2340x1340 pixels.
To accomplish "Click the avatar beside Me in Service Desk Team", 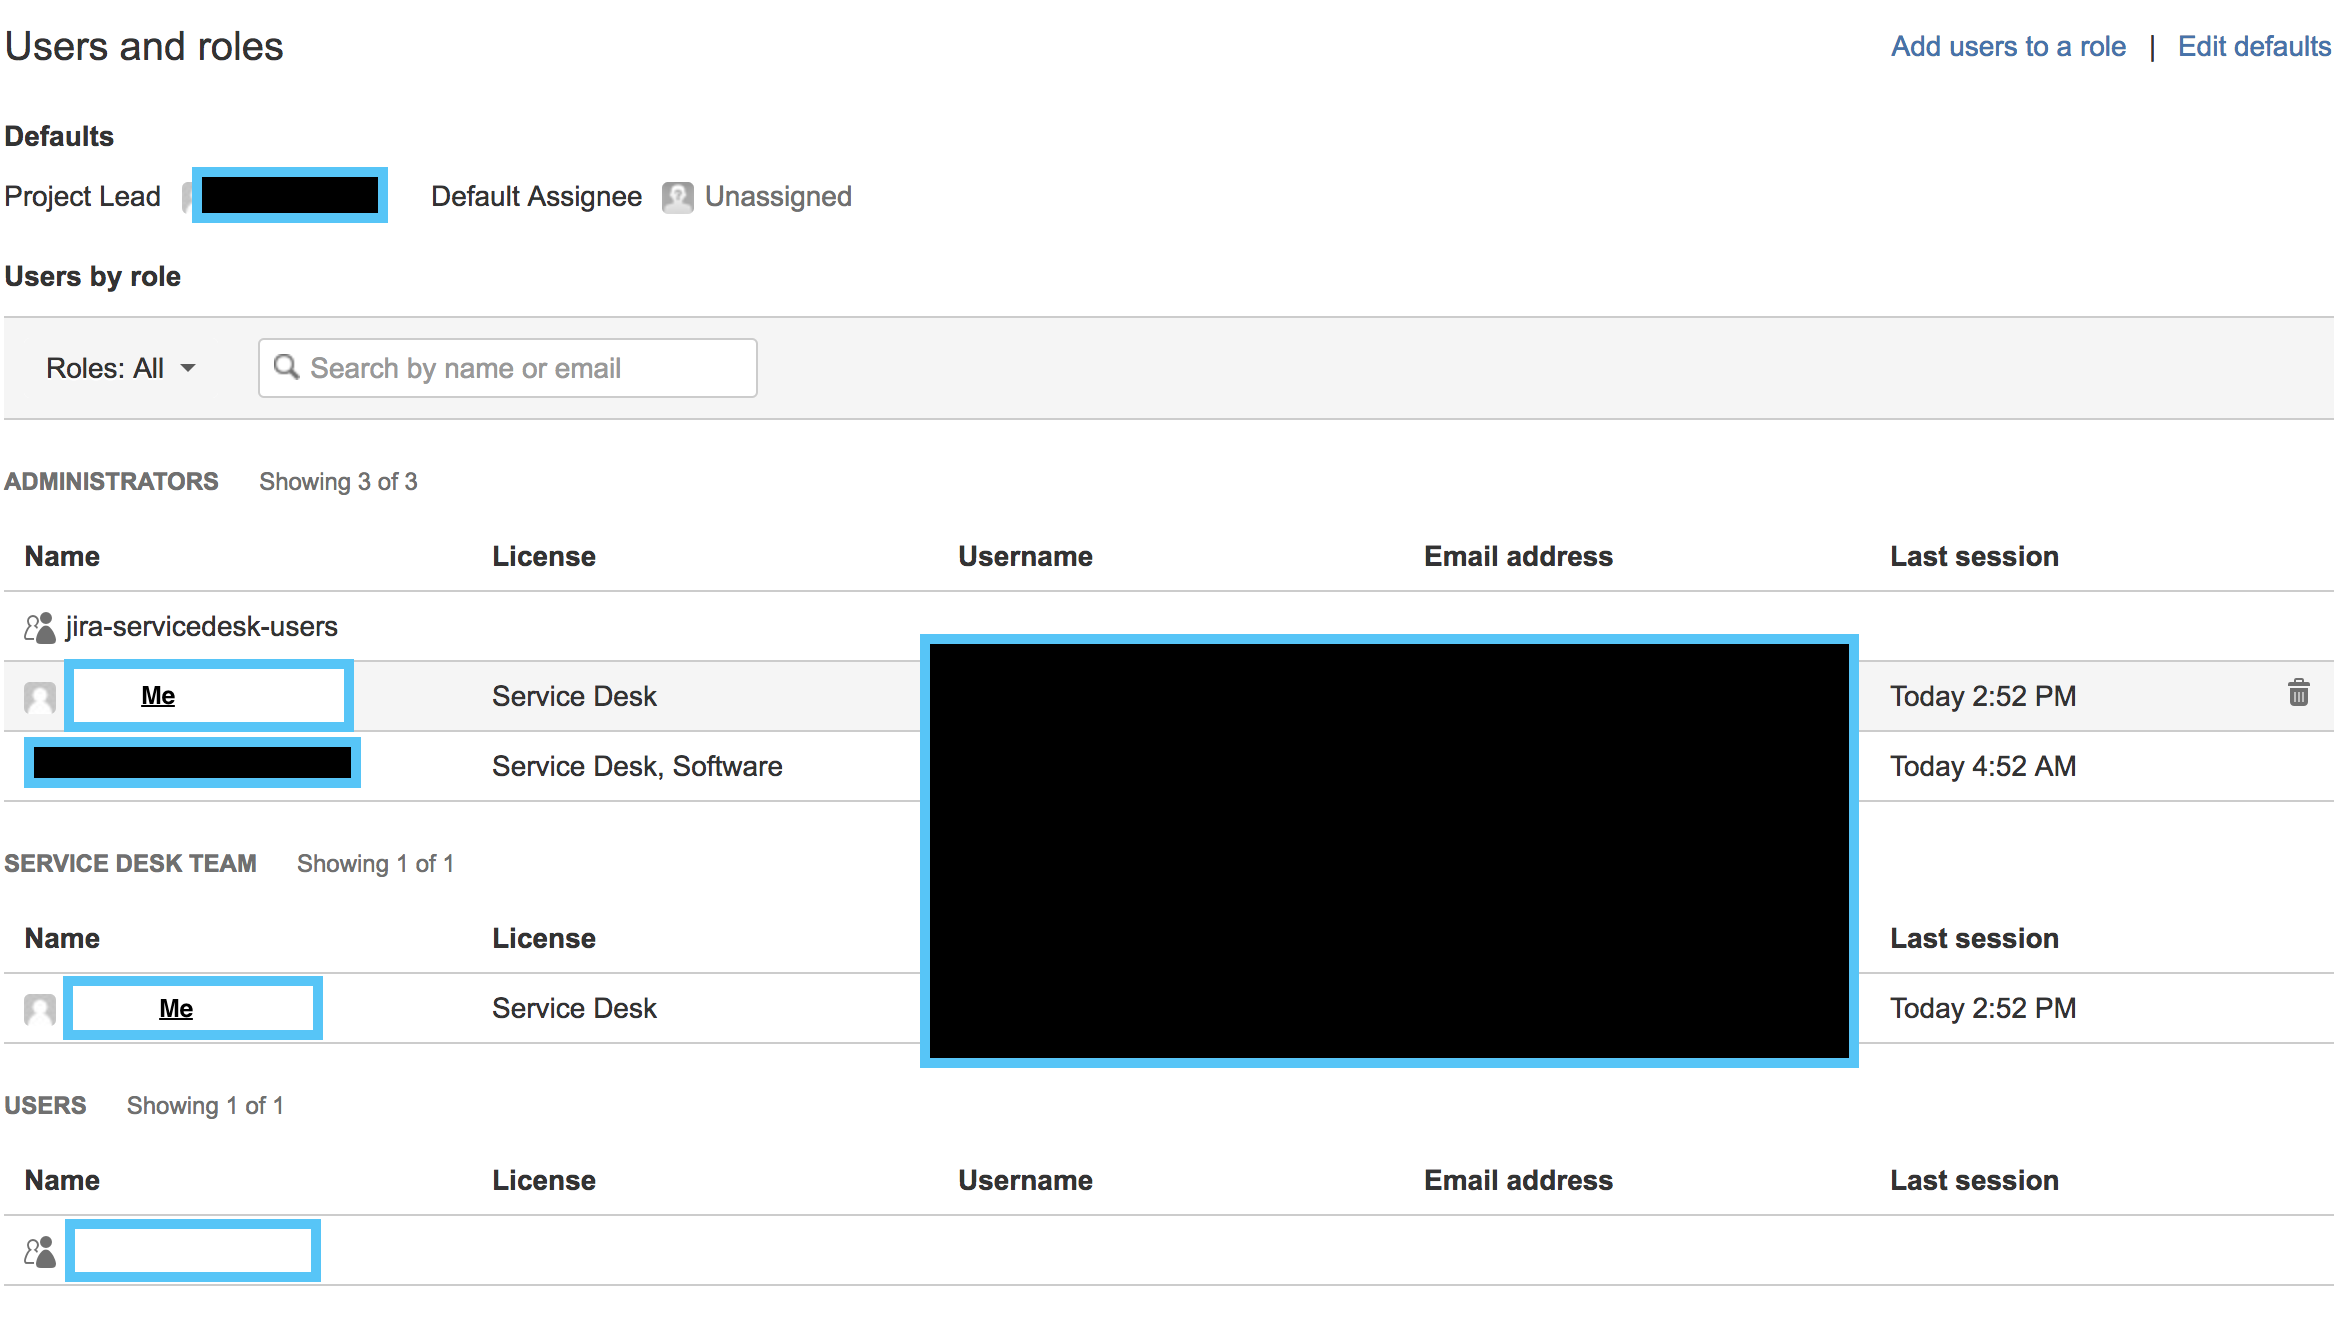I will coord(40,1009).
